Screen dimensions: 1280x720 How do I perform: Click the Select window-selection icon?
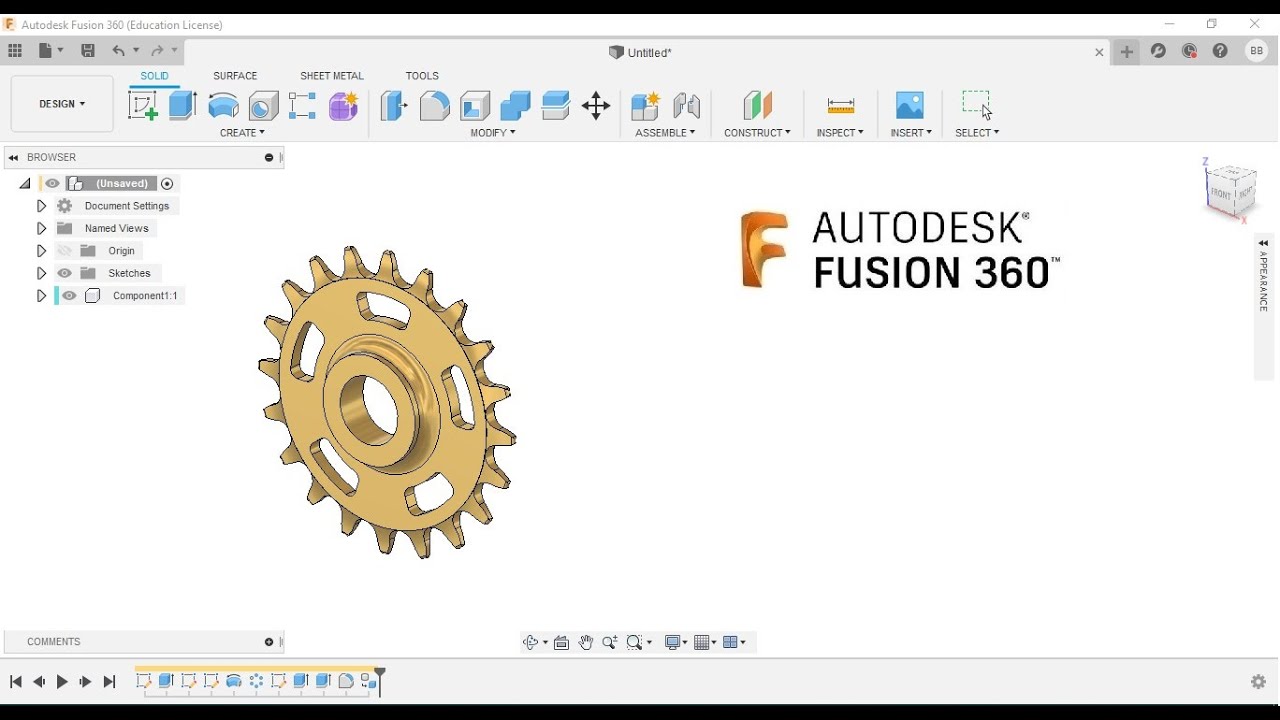(977, 104)
